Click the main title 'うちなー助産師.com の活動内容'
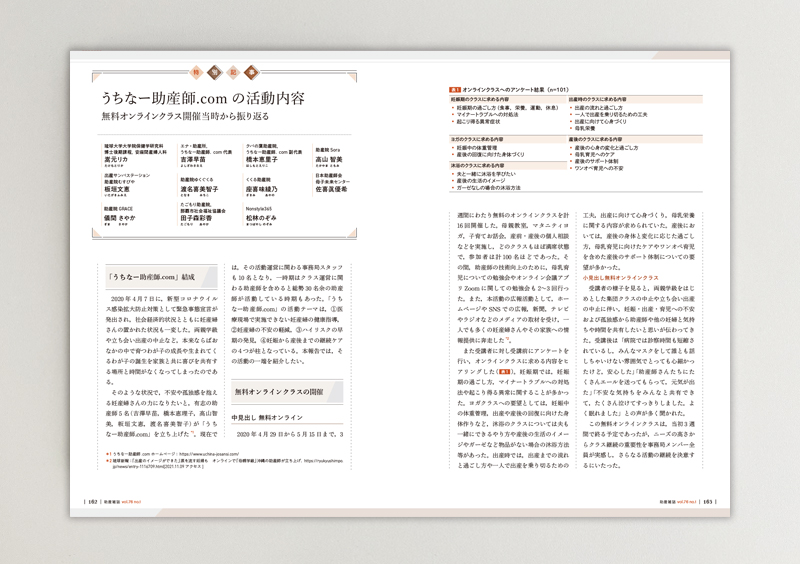 point(203,99)
